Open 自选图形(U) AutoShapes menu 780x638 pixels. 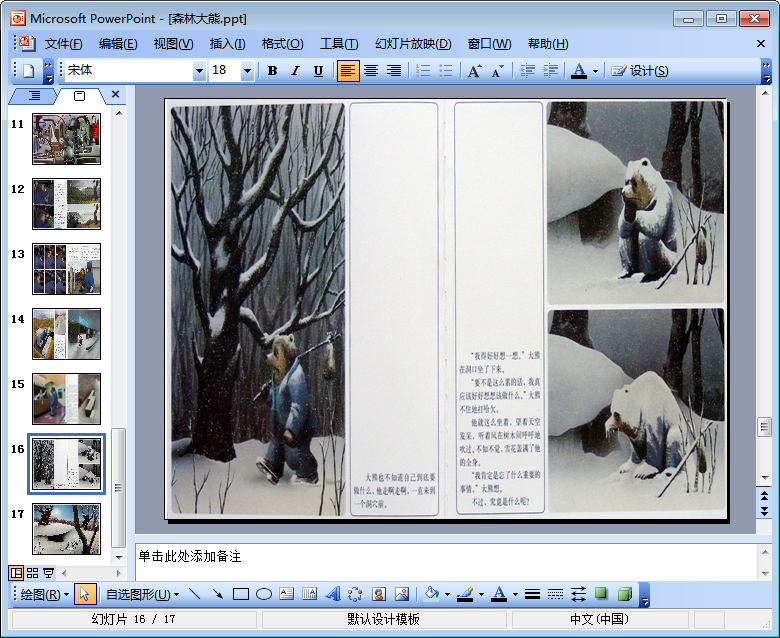[142, 594]
